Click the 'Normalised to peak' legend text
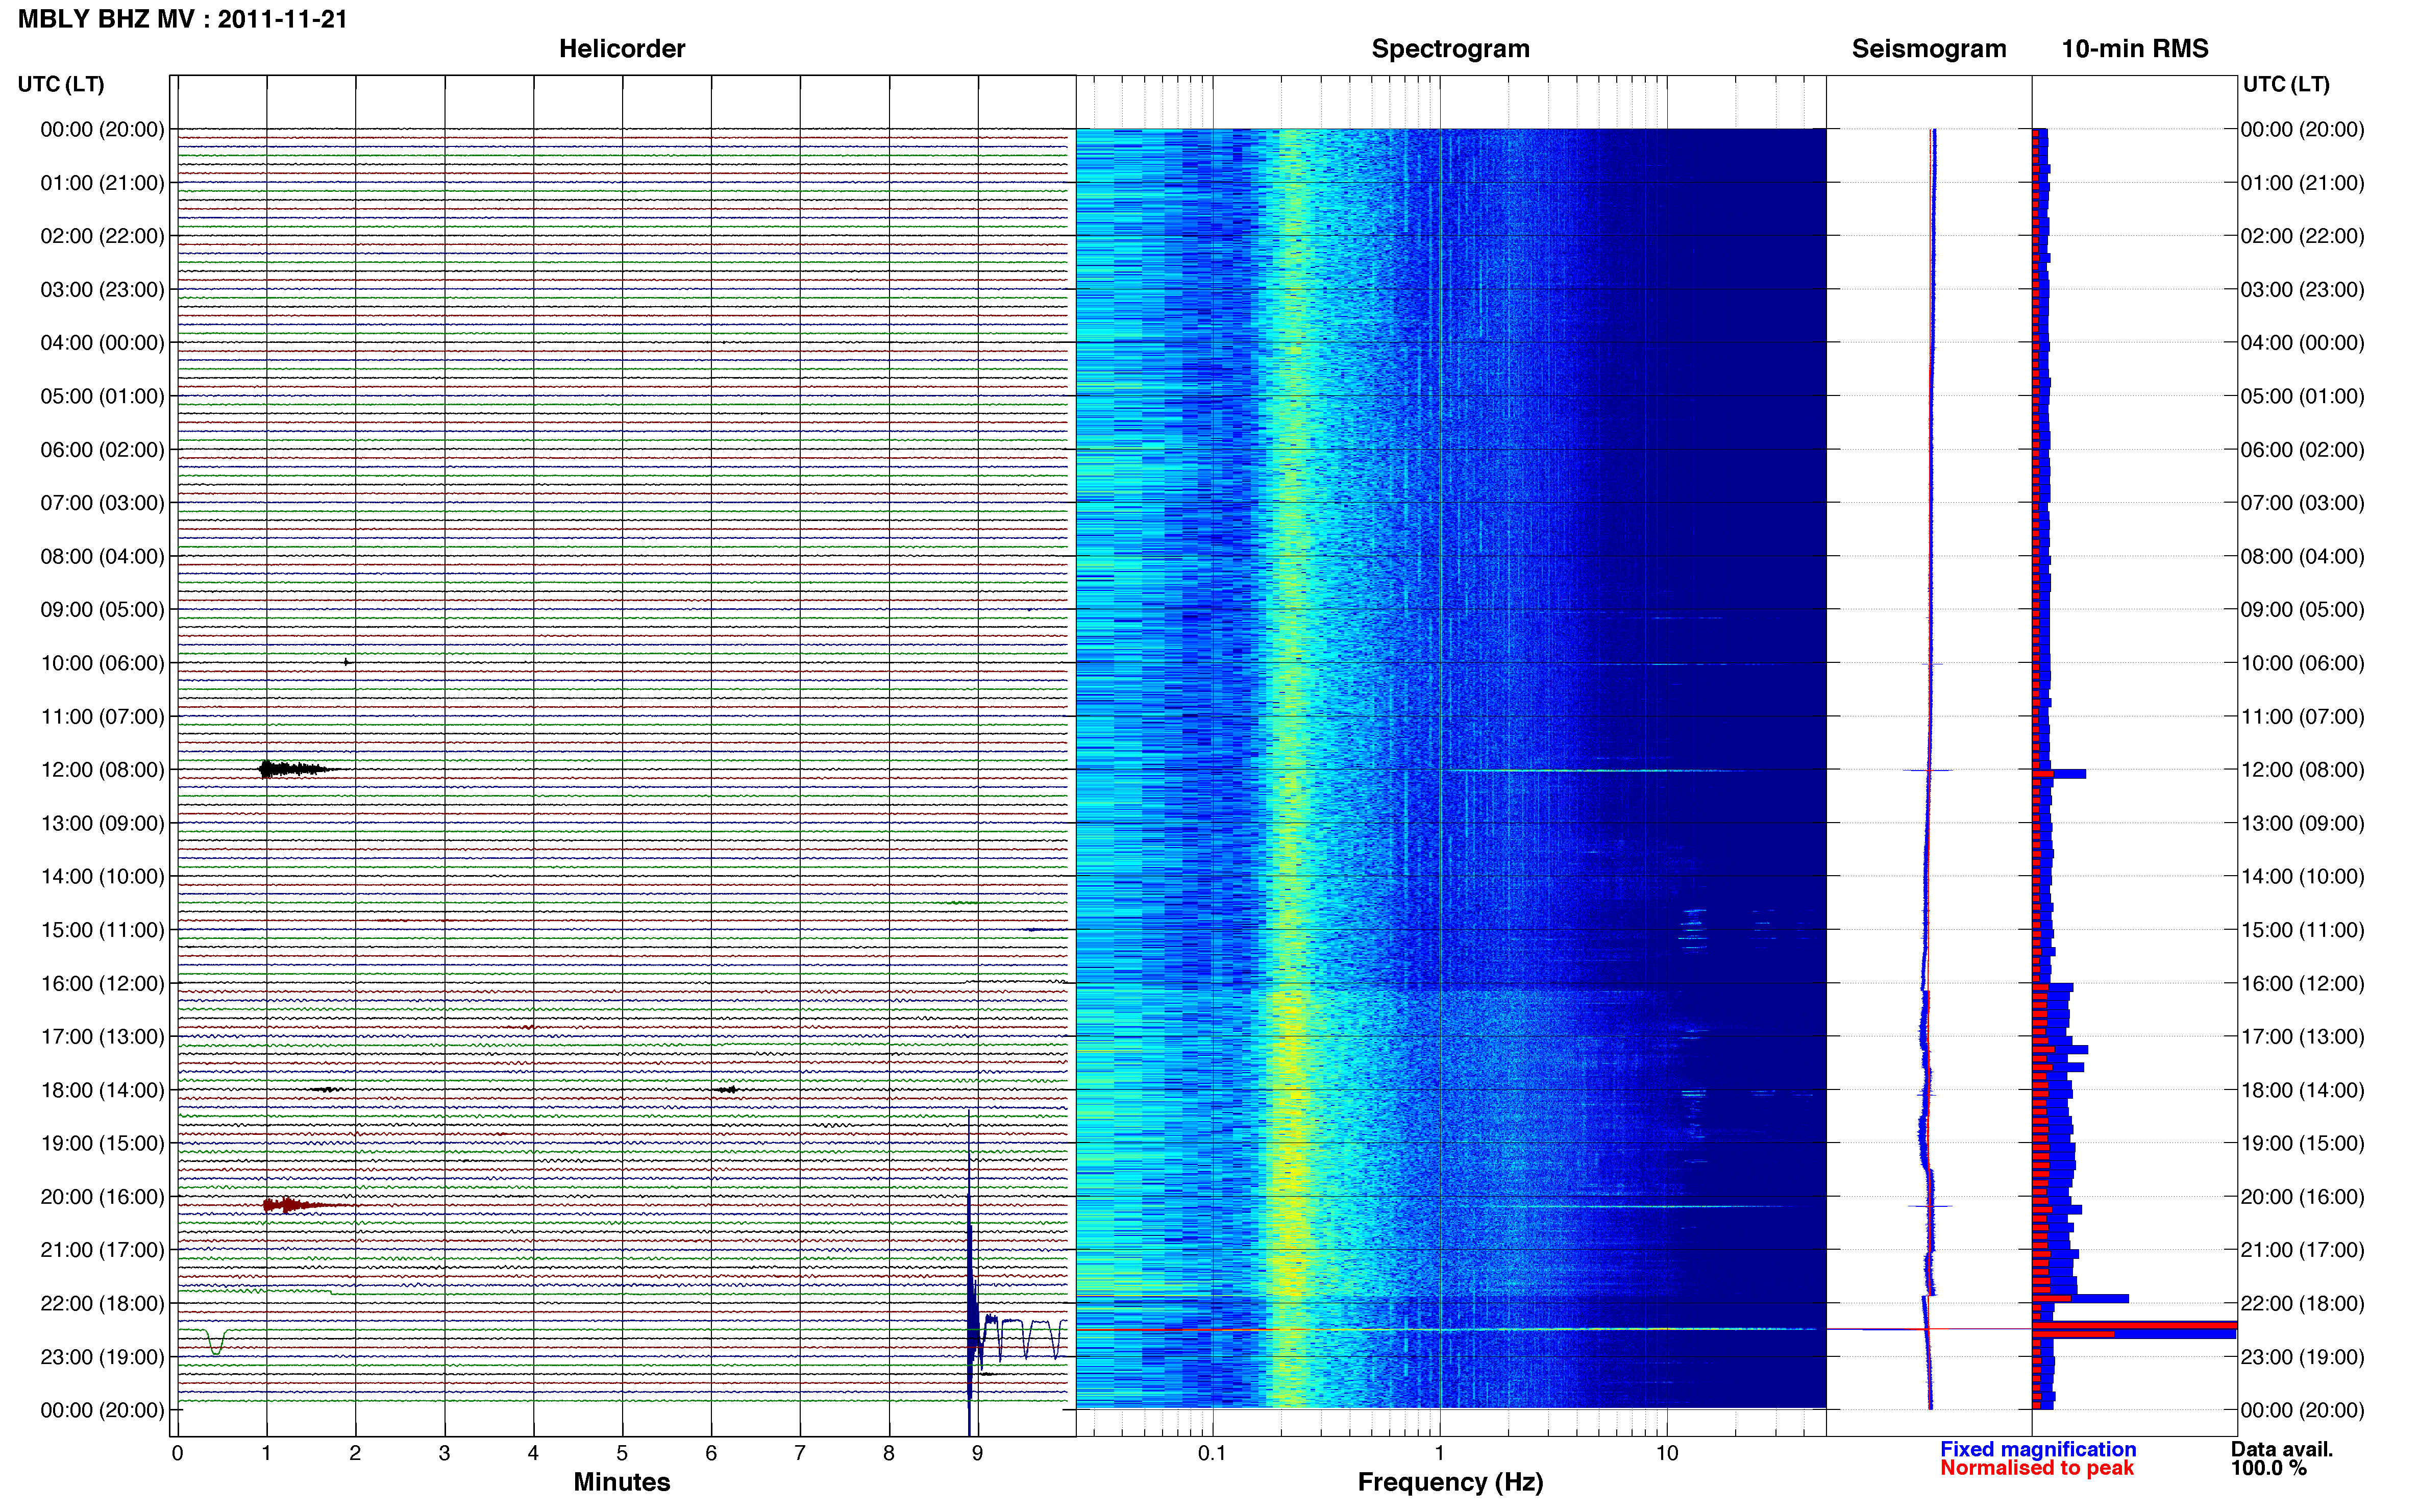Screen dimensions: 2419x1512 pyautogui.click(x=2036, y=1468)
